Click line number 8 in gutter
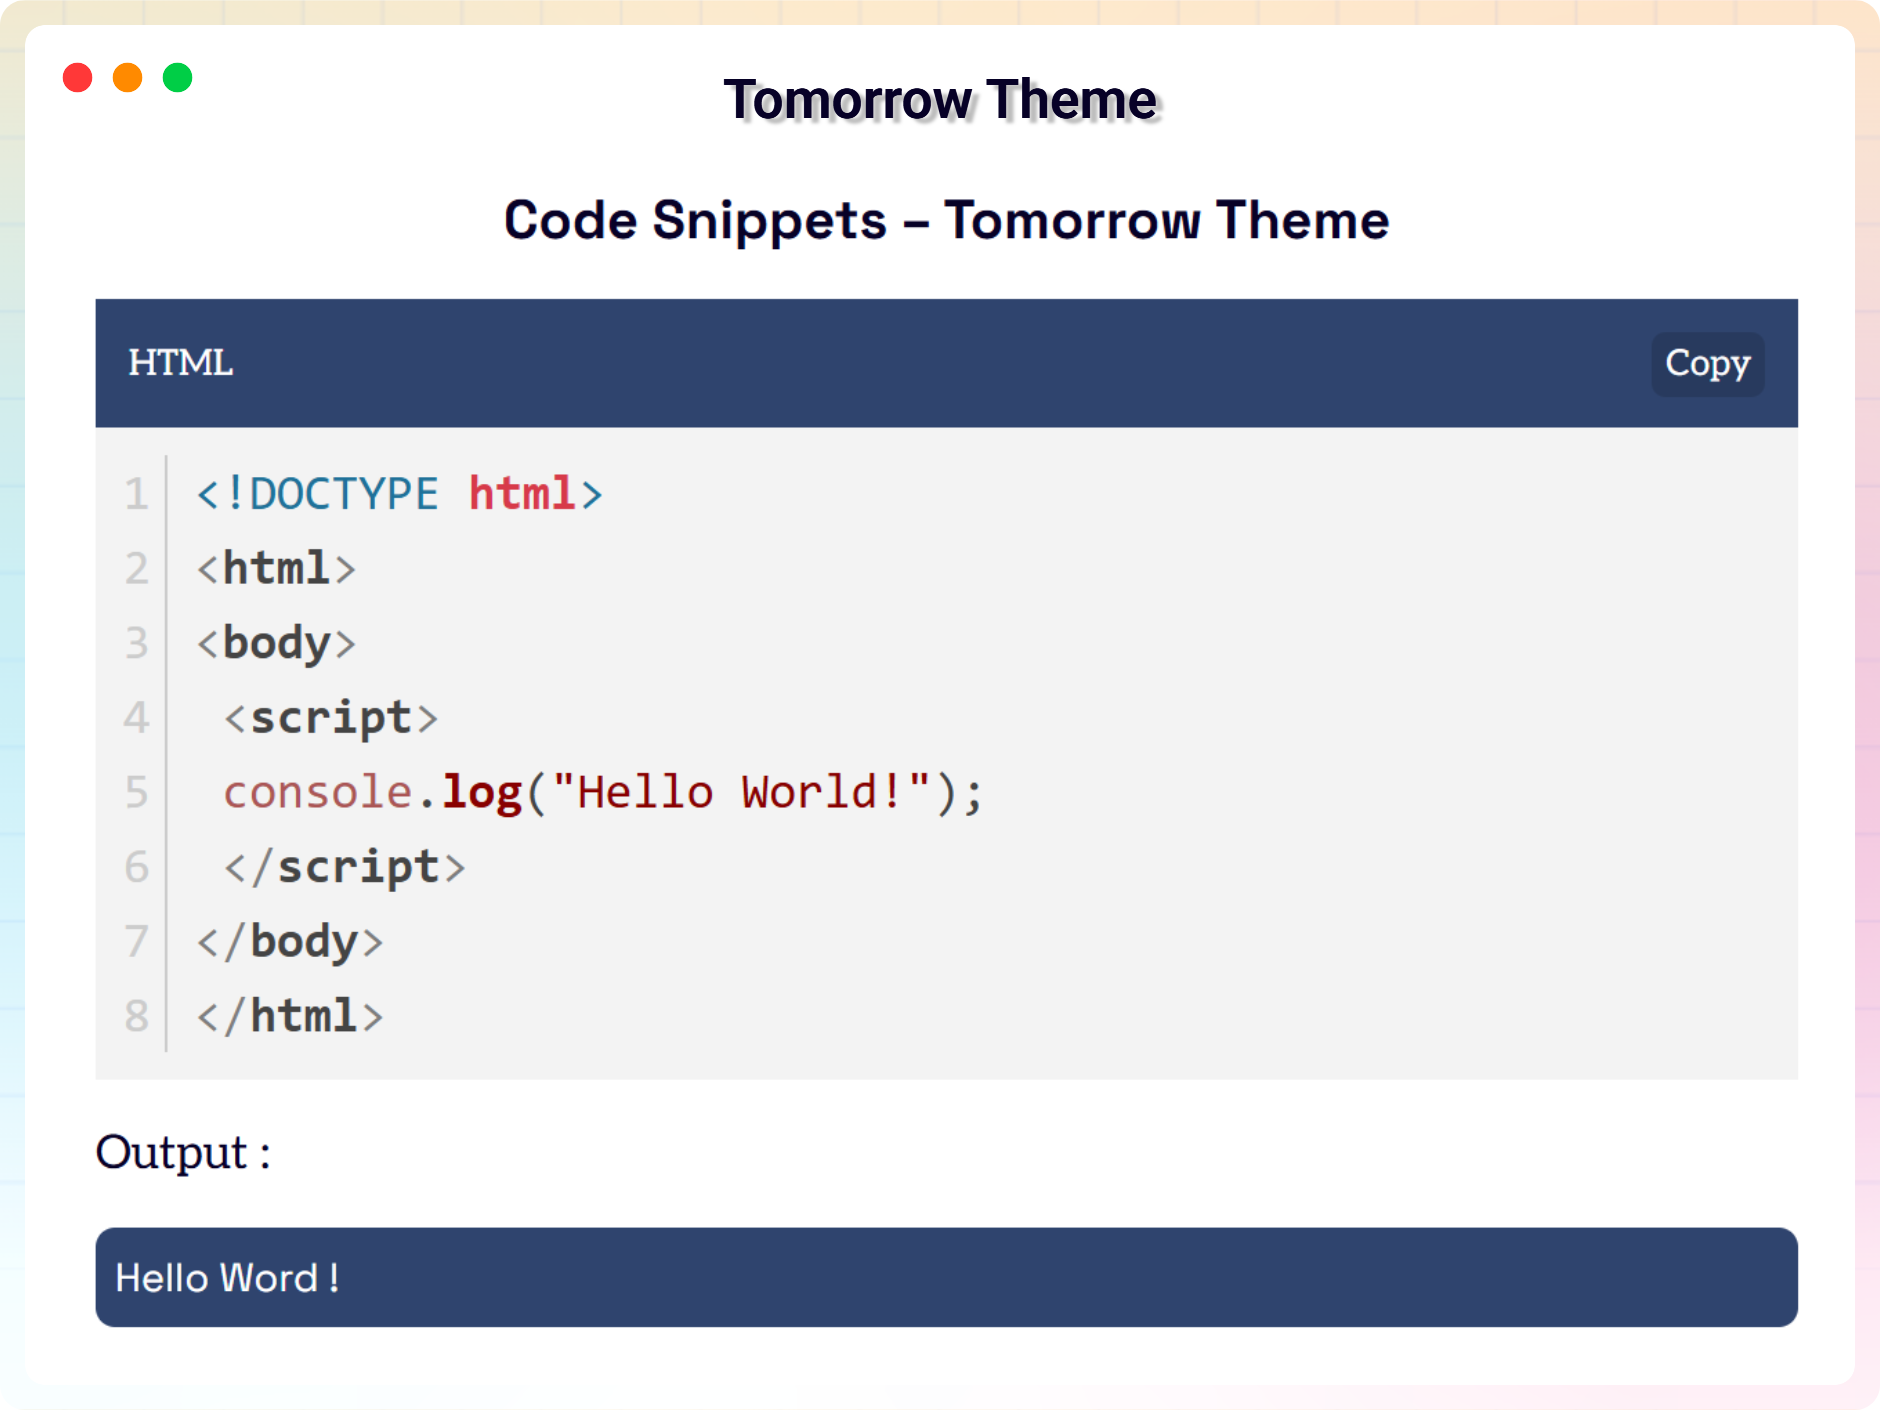This screenshot has height=1410, width=1880. click(136, 1016)
